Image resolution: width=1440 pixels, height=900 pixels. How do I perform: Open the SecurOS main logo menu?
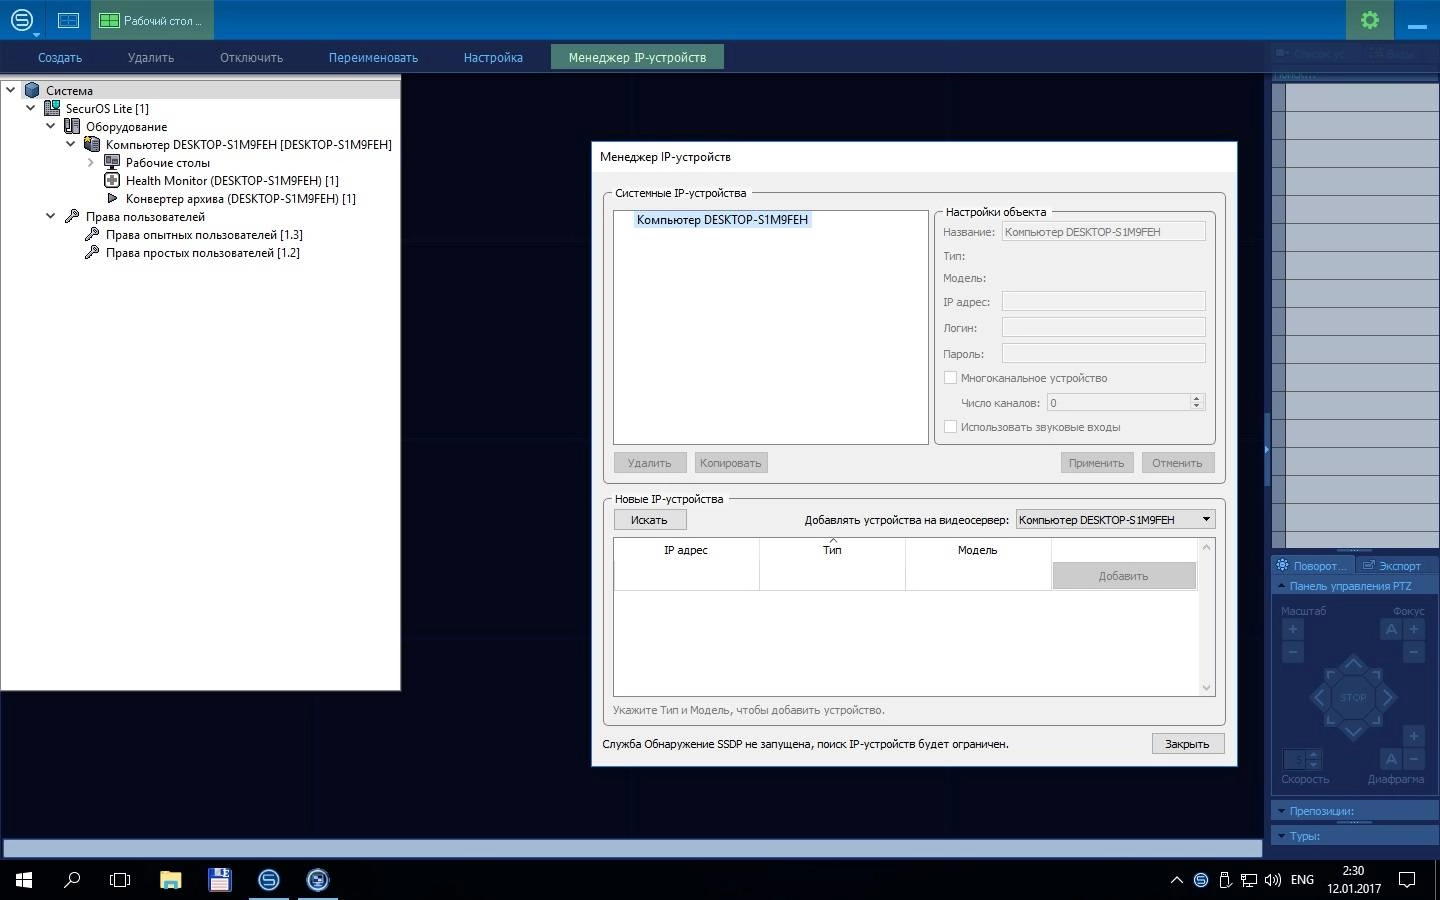click(x=22, y=20)
